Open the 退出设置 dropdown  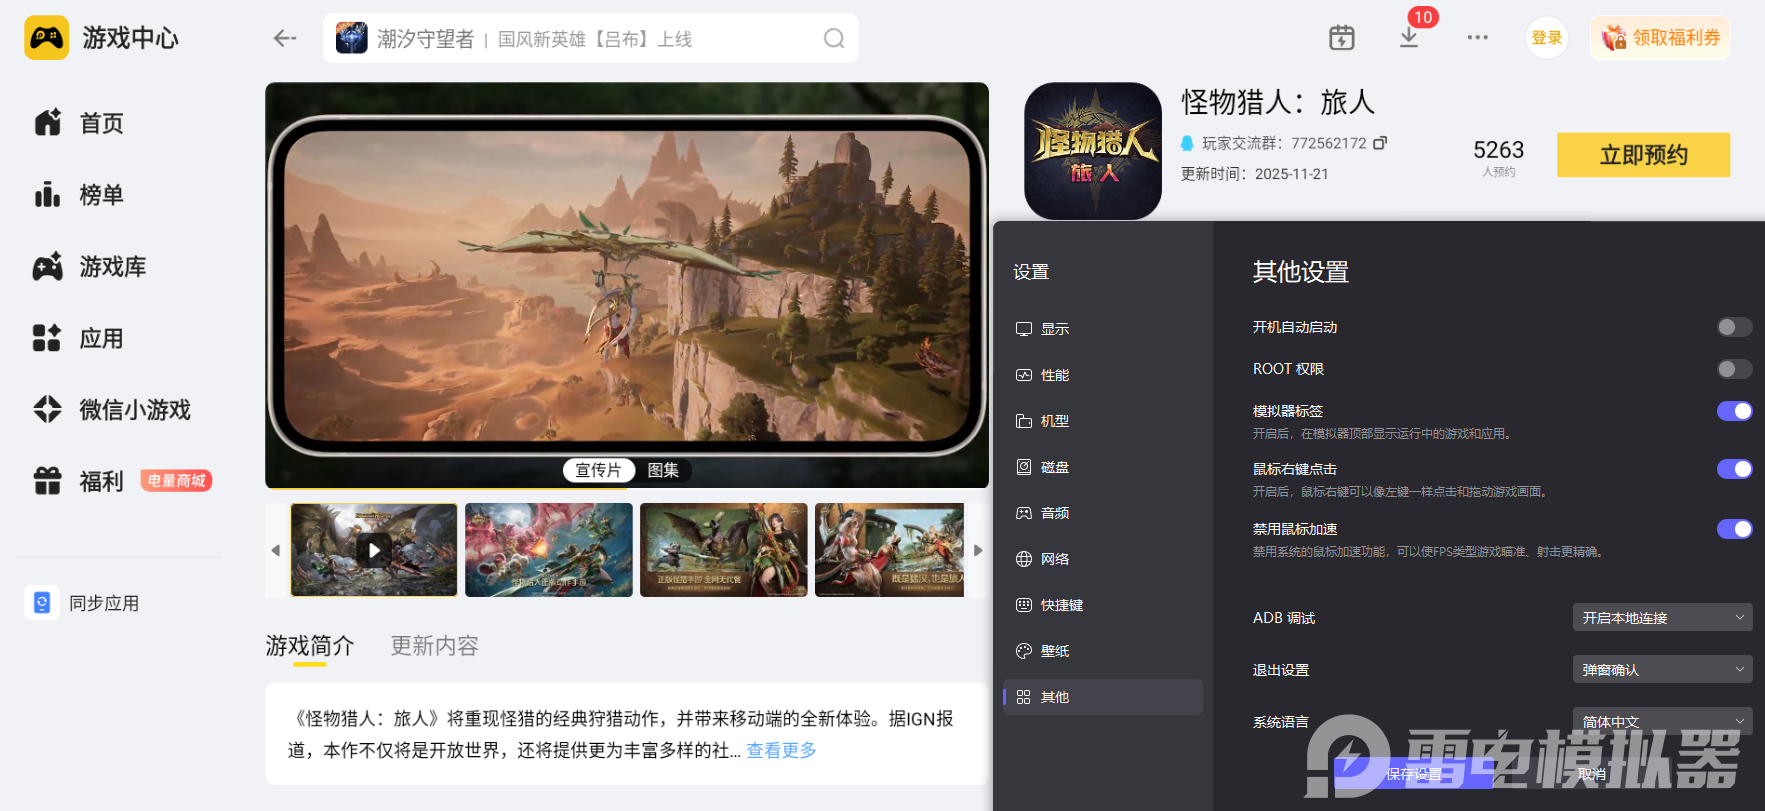click(1662, 670)
